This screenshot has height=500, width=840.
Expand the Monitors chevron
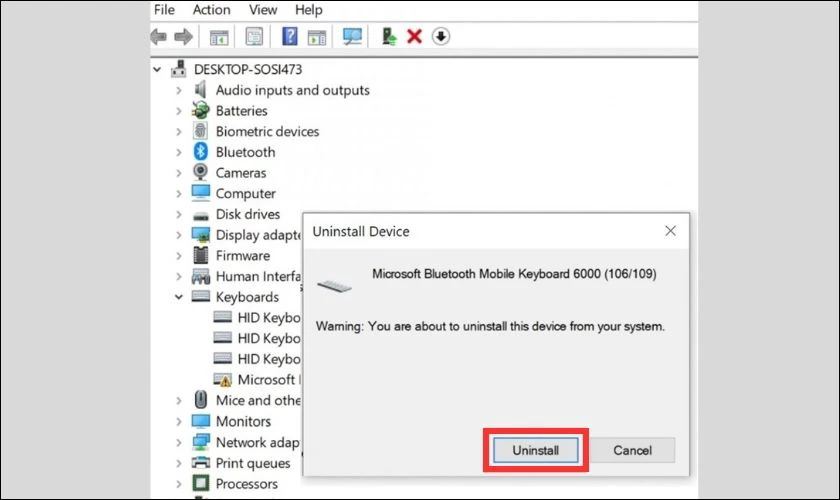pyautogui.click(x=178, y=421)
